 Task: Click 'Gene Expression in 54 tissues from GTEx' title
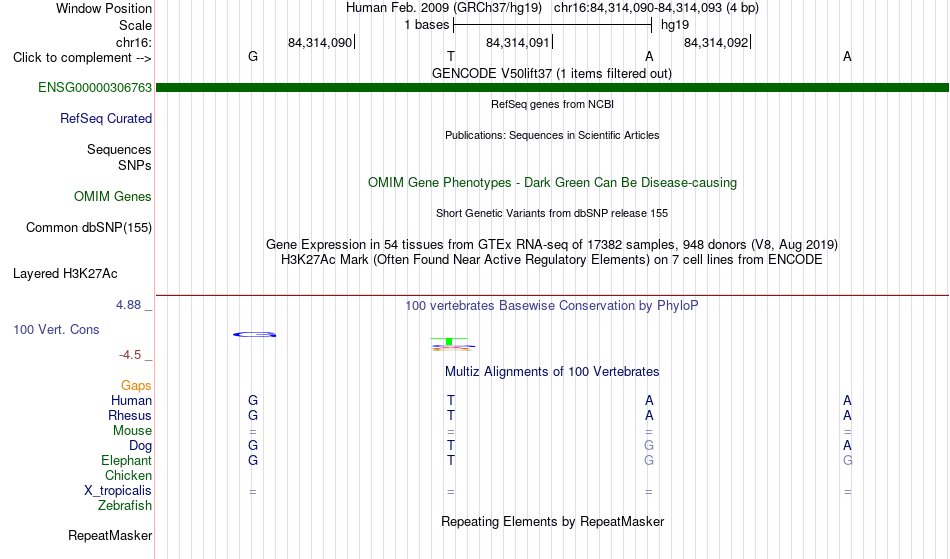(x=552, y=245)
